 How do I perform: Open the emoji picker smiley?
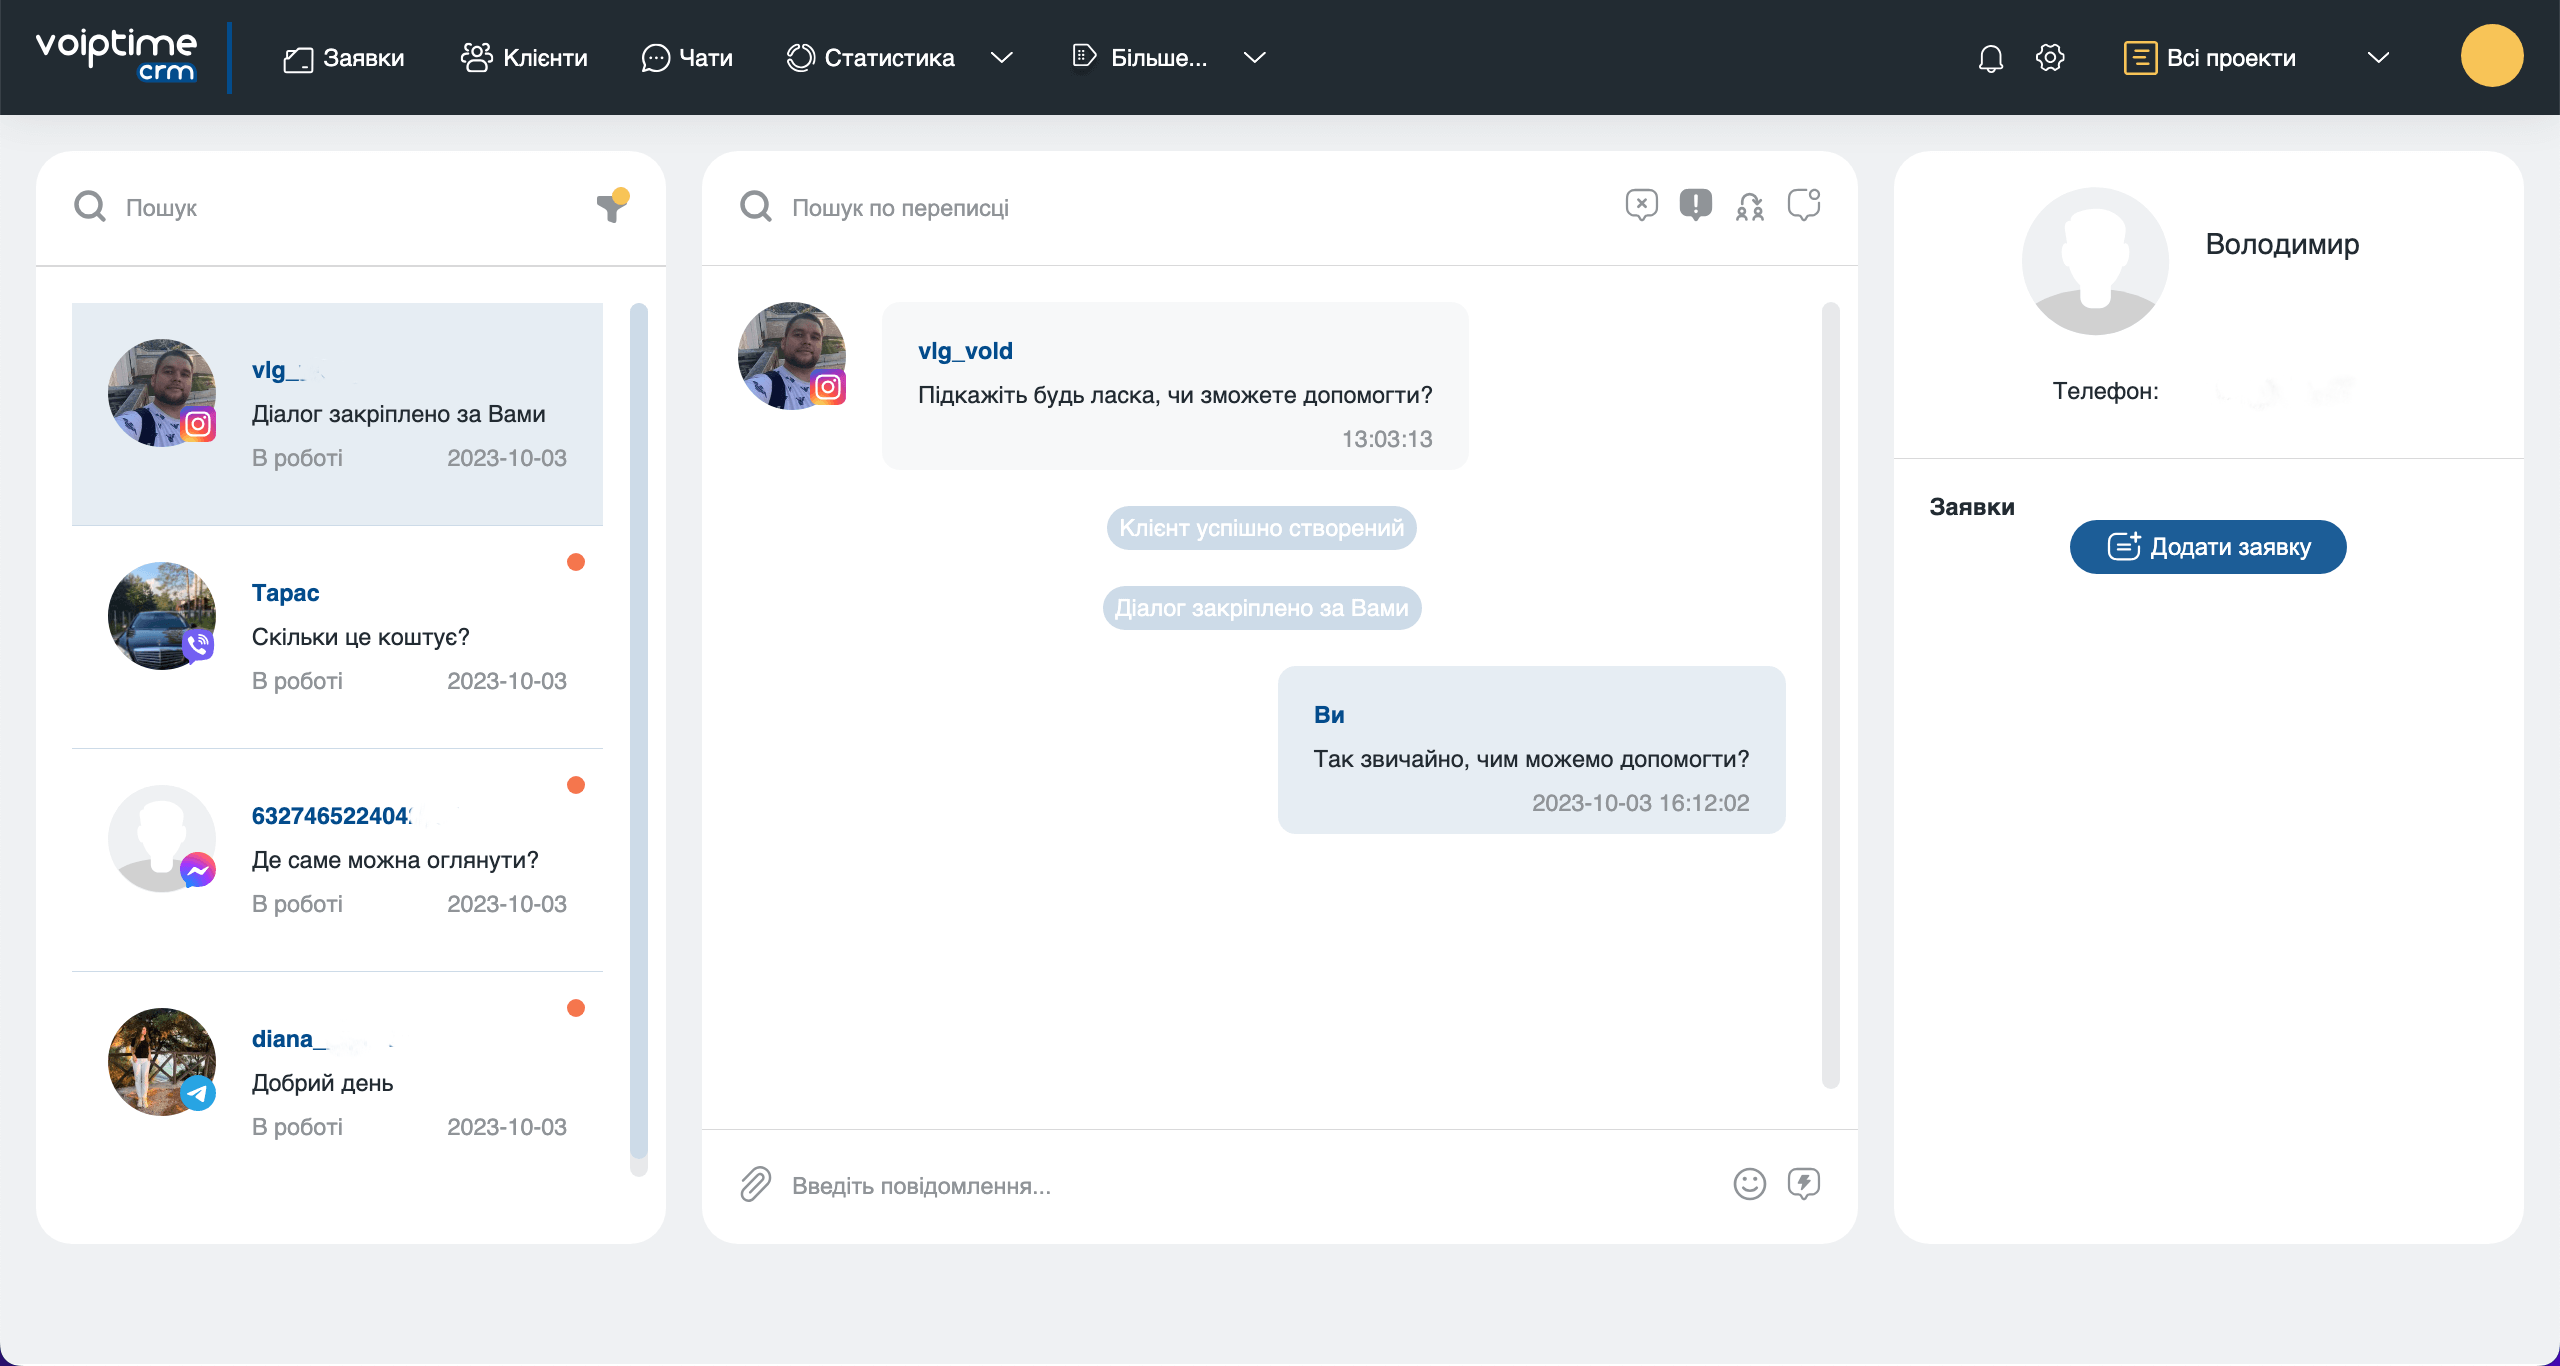click(1749, 1184)
